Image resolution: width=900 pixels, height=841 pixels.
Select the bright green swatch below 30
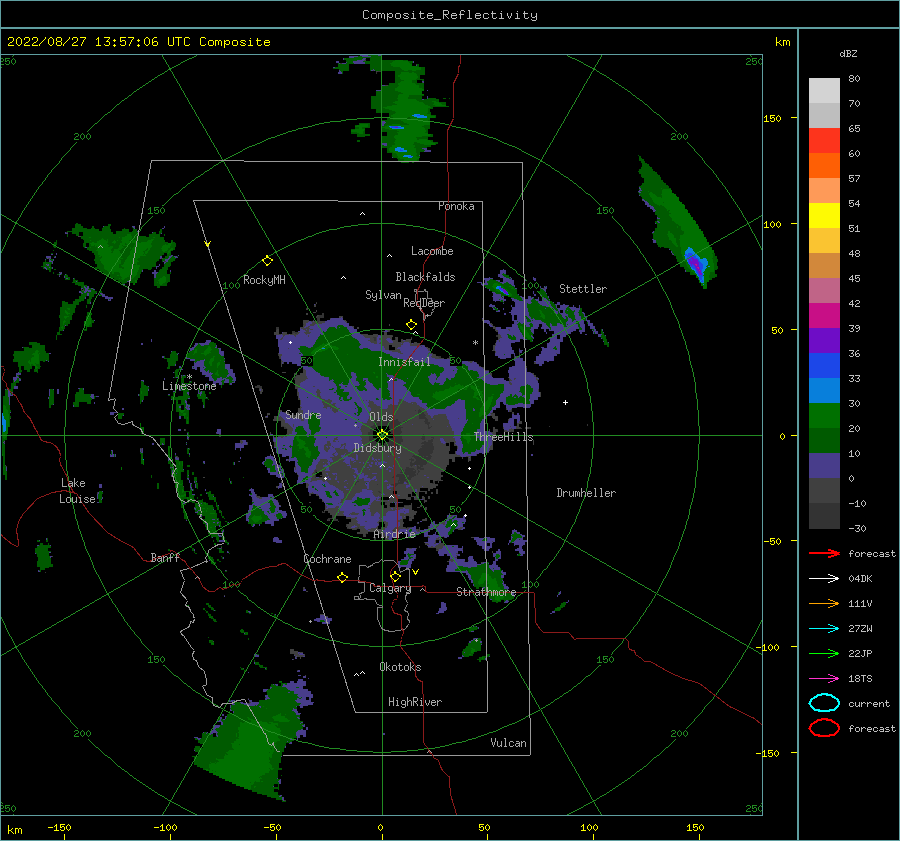824,416
